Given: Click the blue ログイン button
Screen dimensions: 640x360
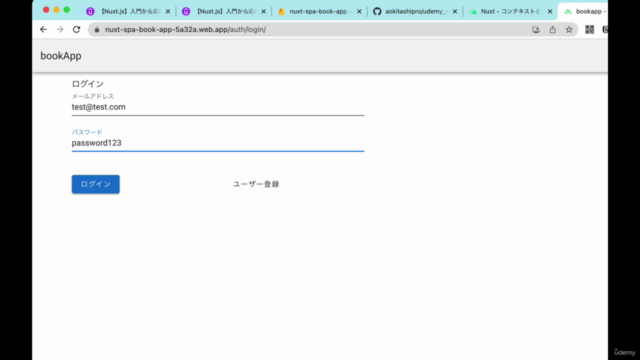Looking at the screenshot, I should point(96,184).
